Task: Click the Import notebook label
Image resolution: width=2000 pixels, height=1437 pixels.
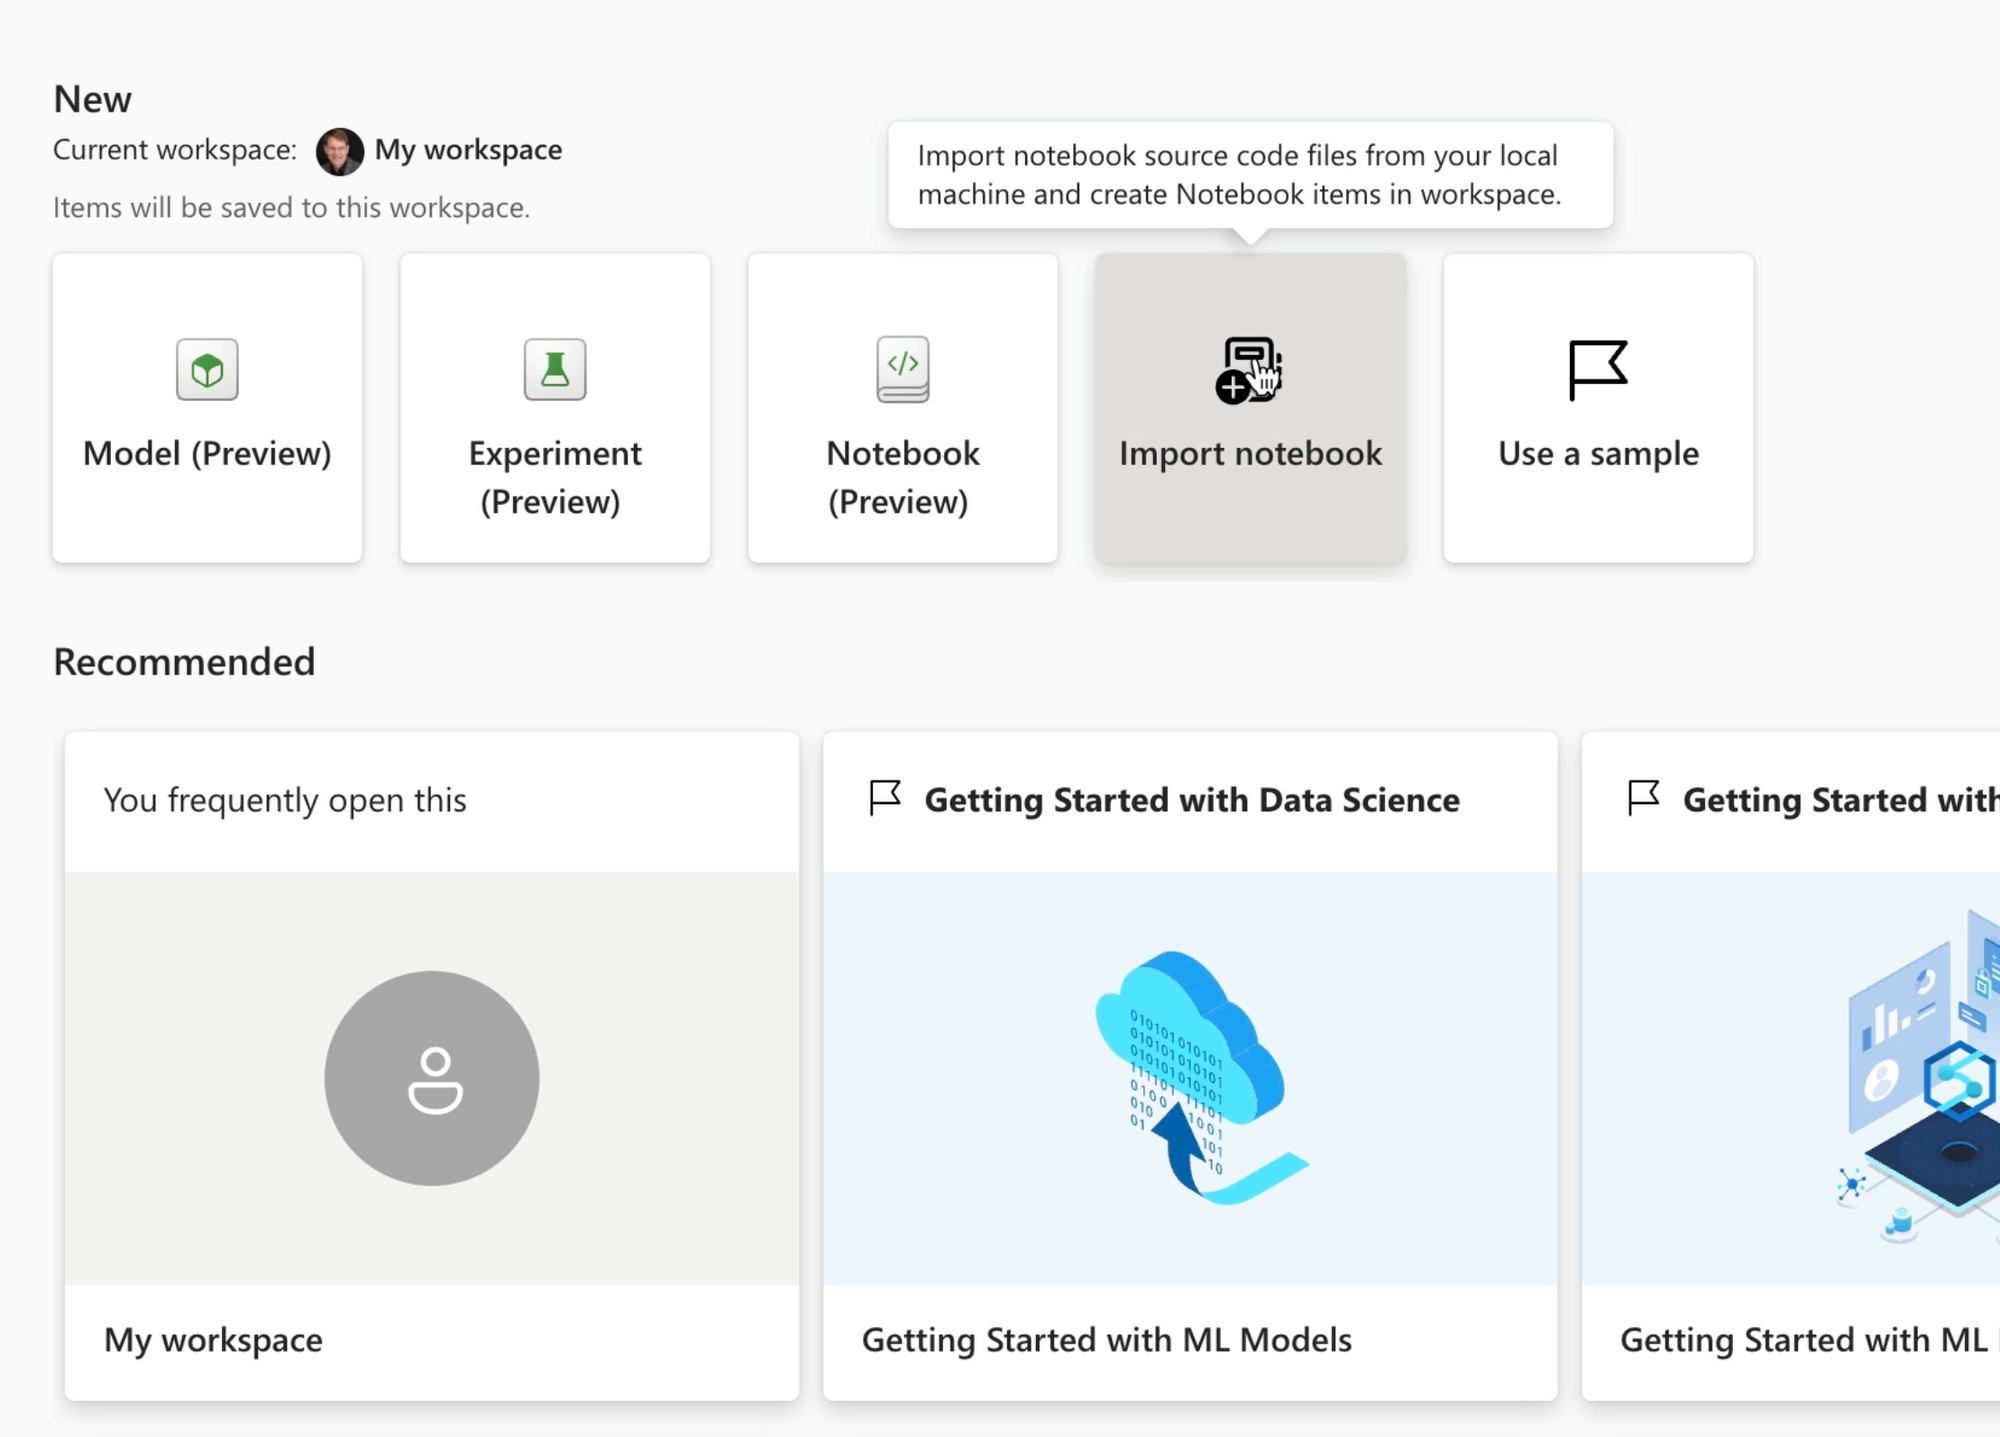Action: click(x=1250, y=453)
